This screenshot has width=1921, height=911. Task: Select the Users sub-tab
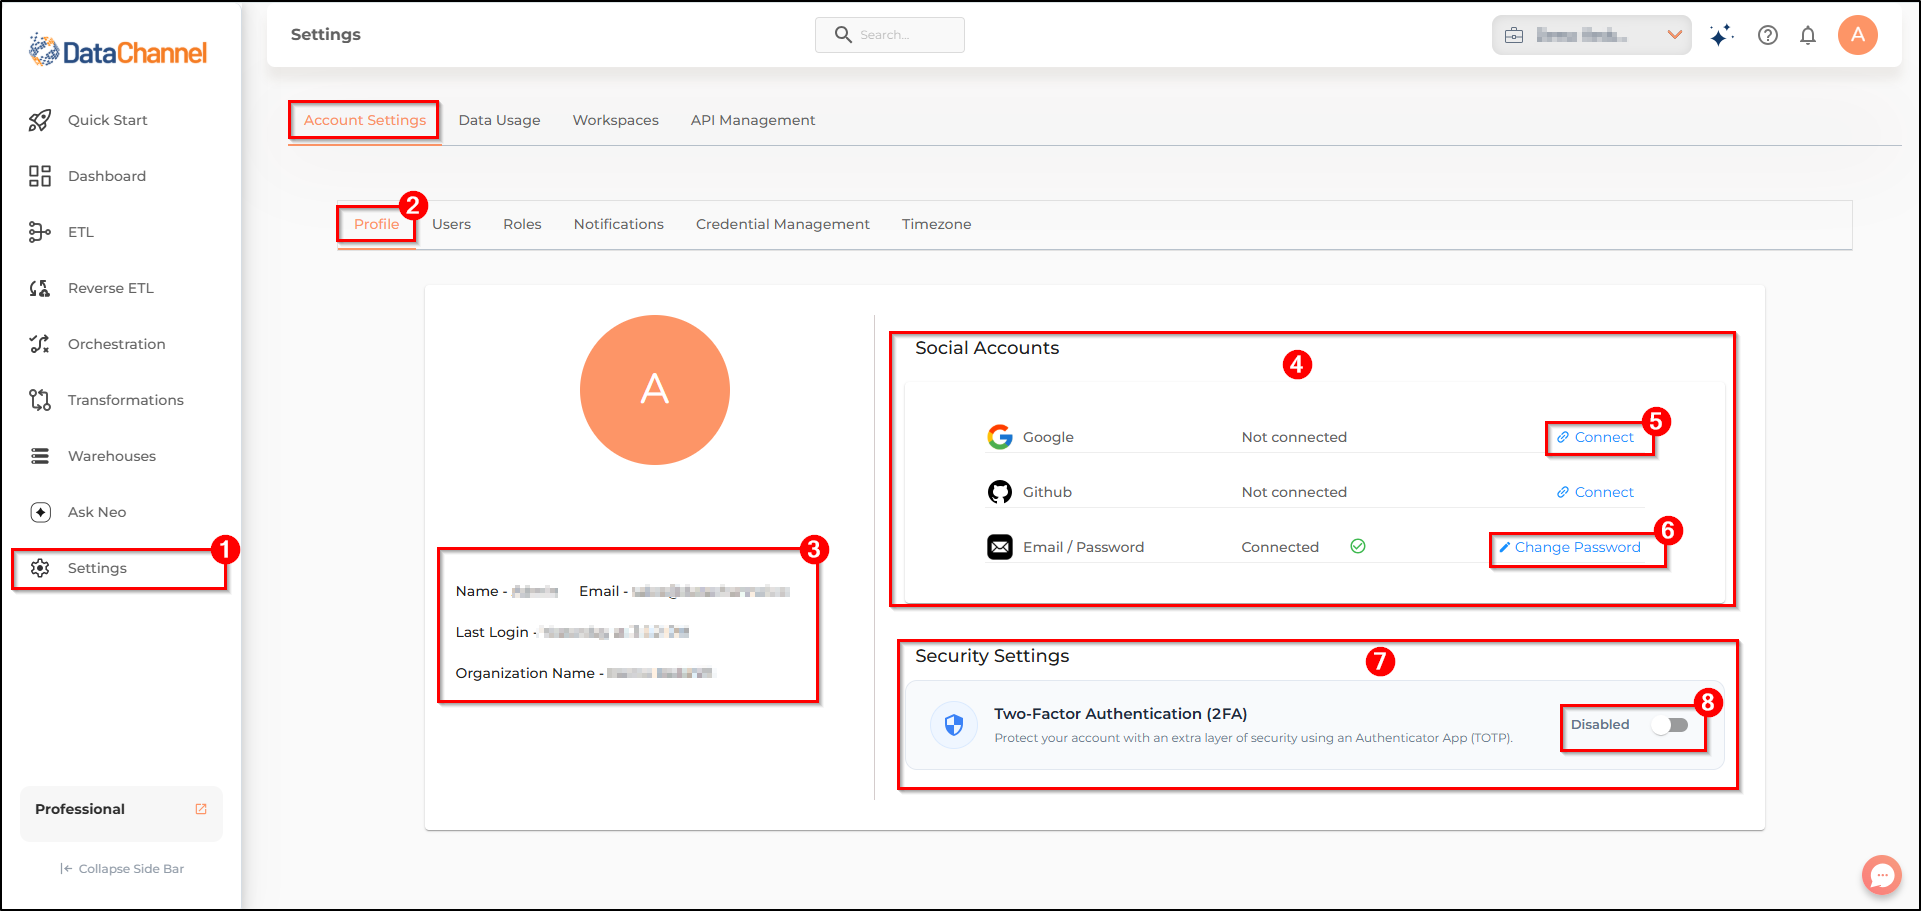[x=452, y=224]
